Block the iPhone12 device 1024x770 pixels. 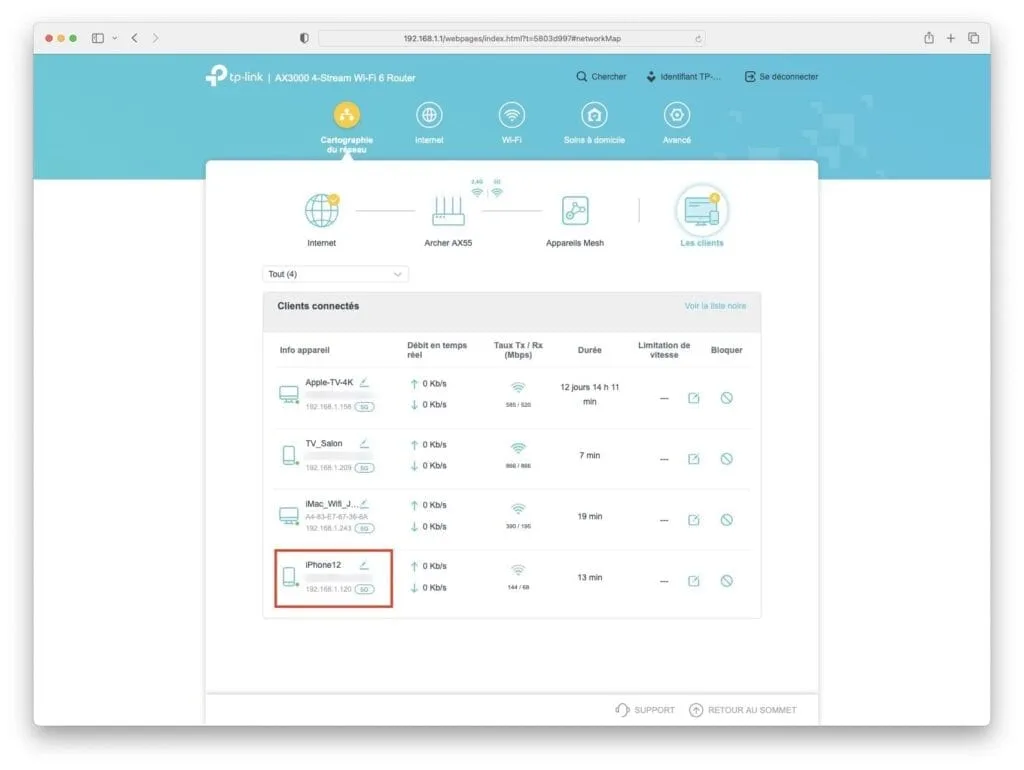(726, 581)
